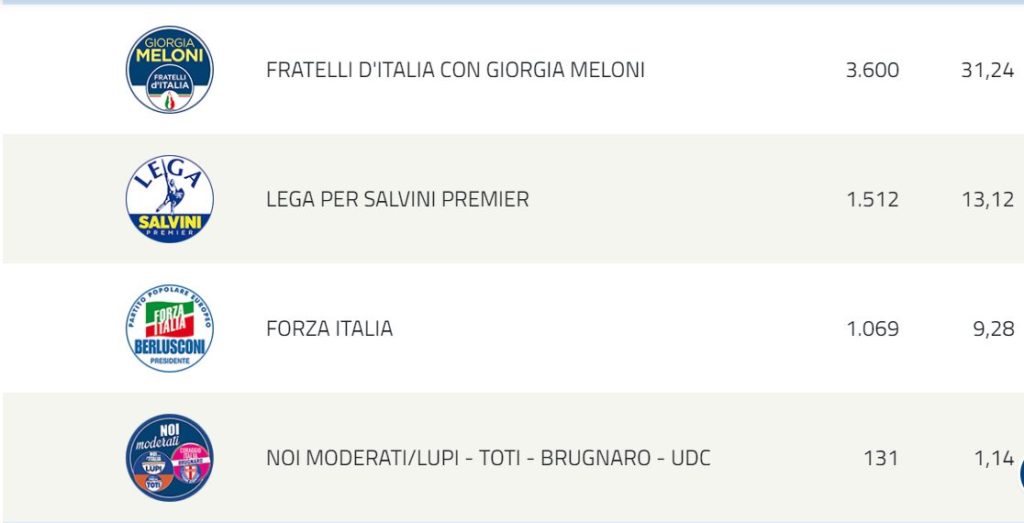
Task: Click the 1.512 vote count
Action: click(872, 199)
